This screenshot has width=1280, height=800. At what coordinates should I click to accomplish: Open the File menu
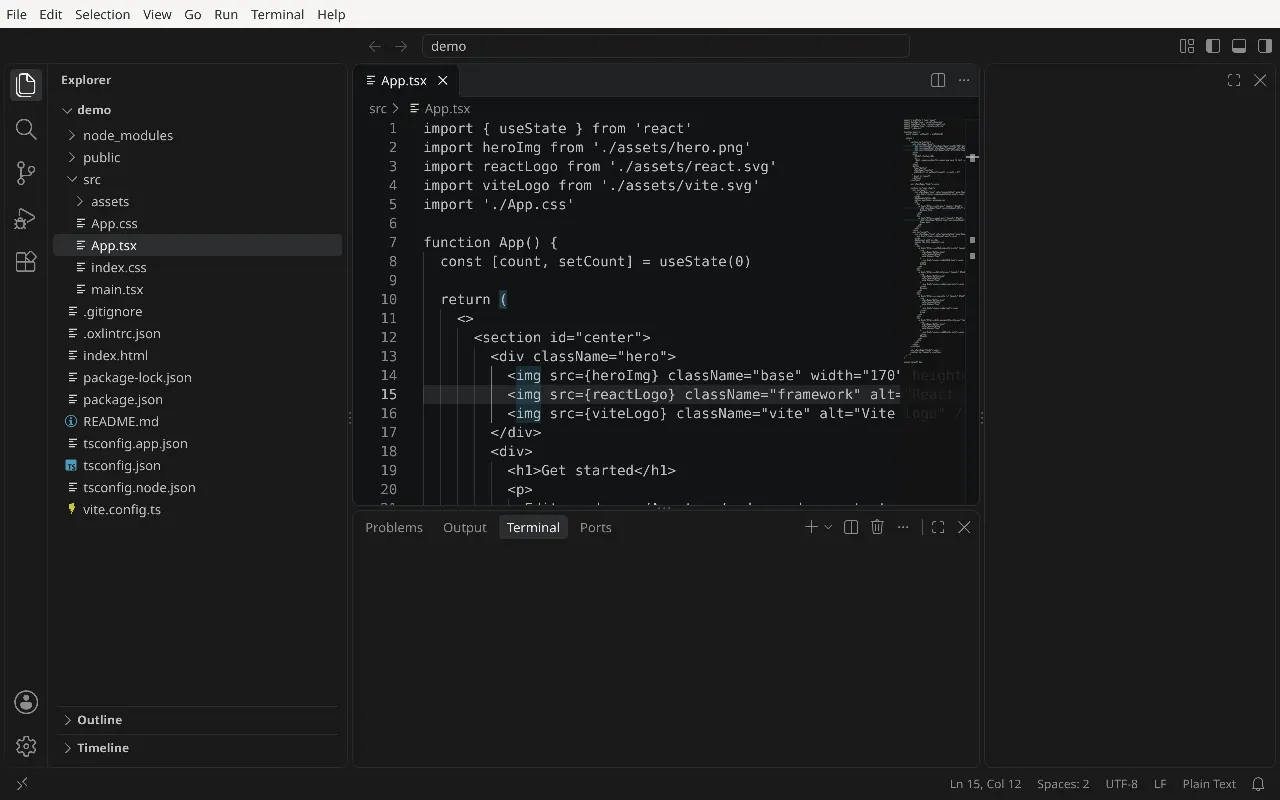pos(17,14)
